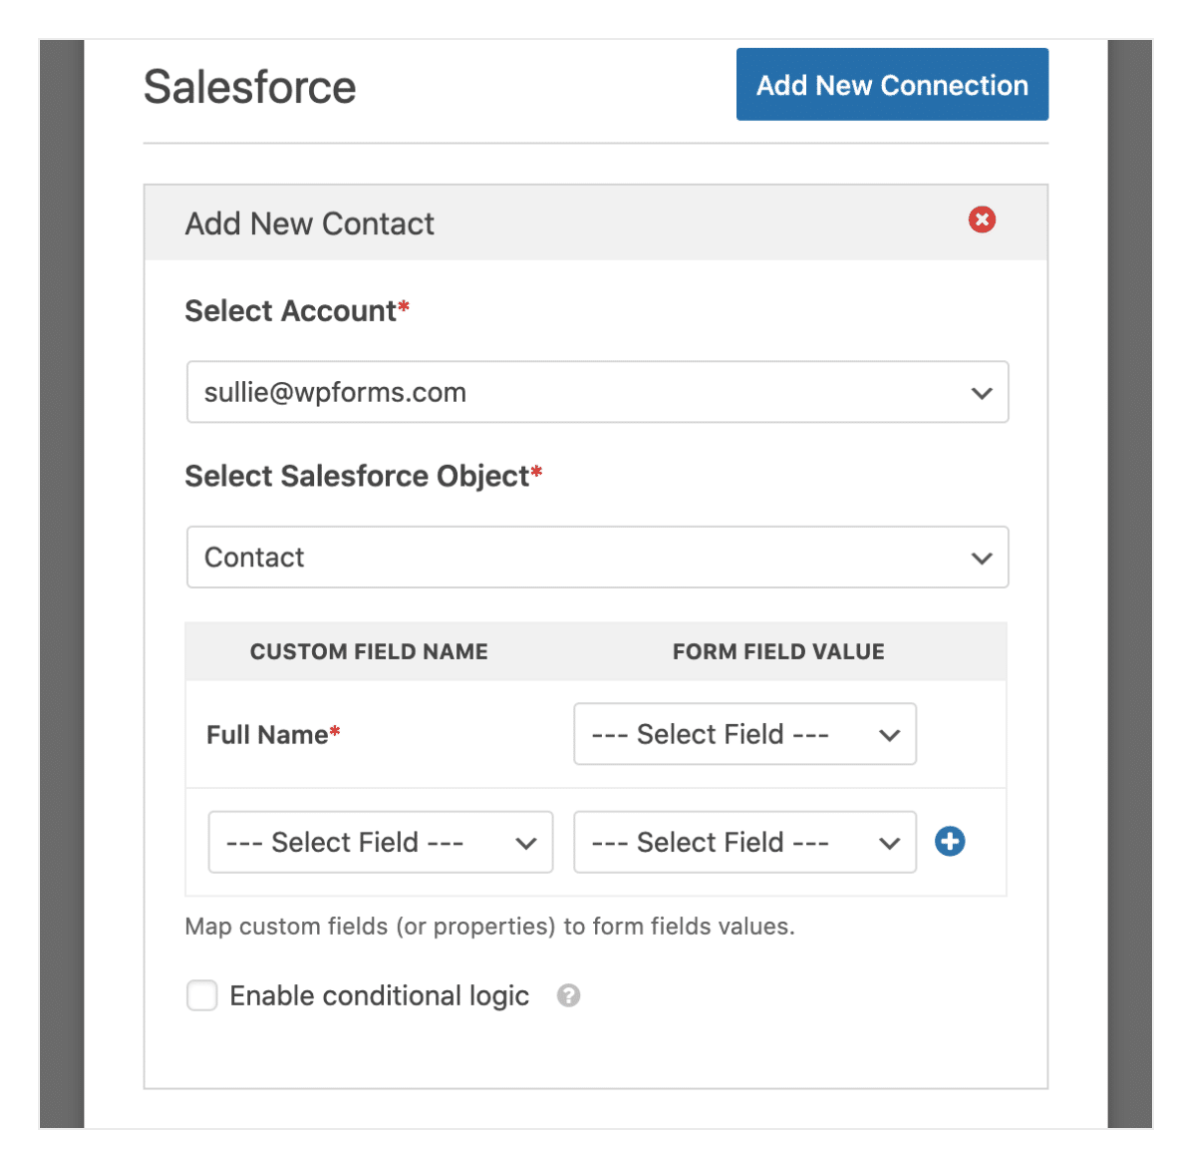Click the Full Name required field label

click(x=267, y=735)
